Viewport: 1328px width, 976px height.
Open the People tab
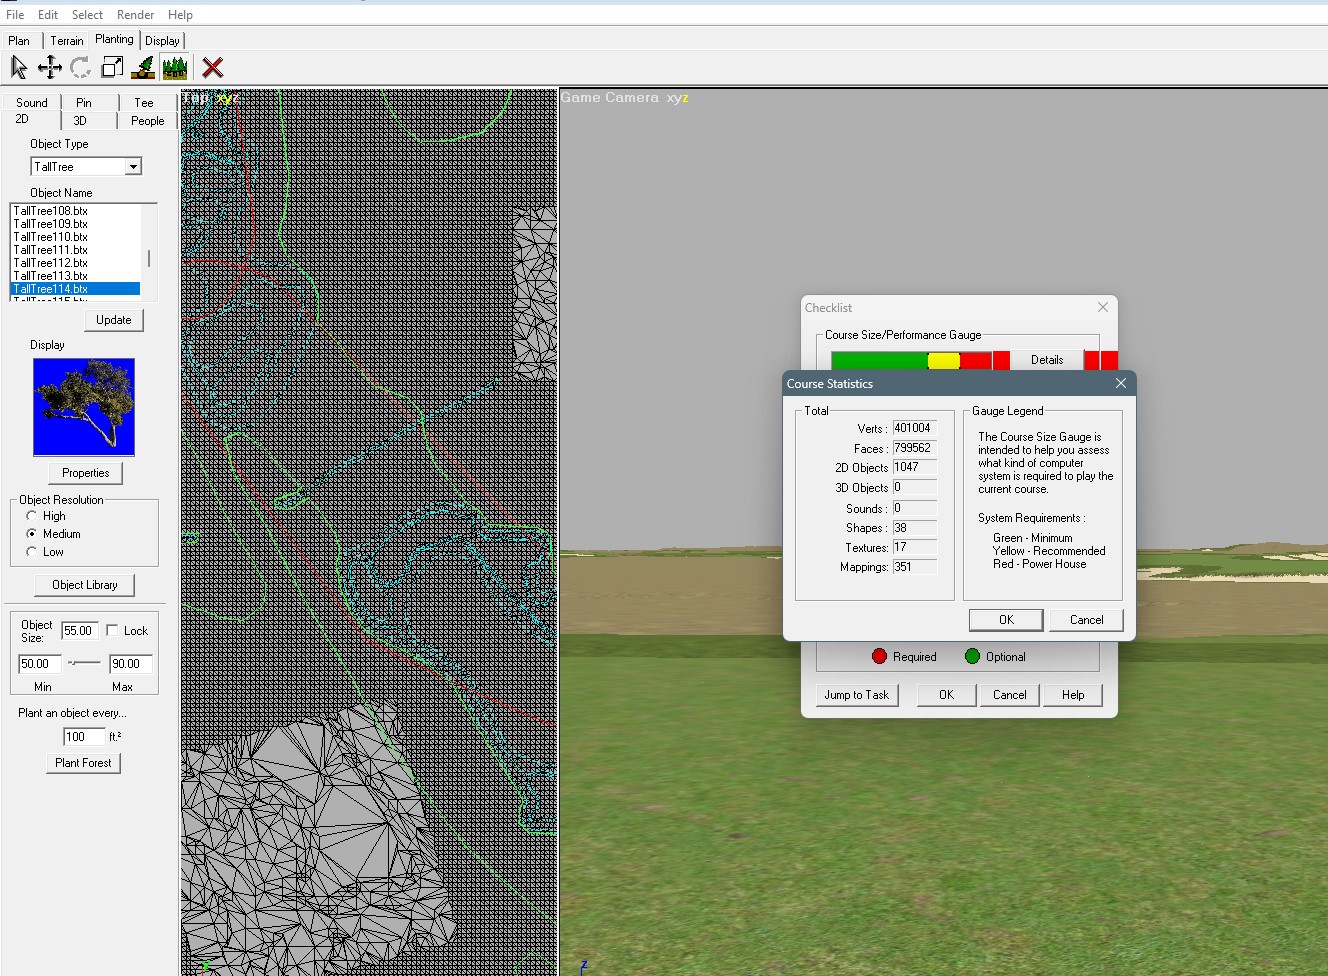click(x=146, y=120)
